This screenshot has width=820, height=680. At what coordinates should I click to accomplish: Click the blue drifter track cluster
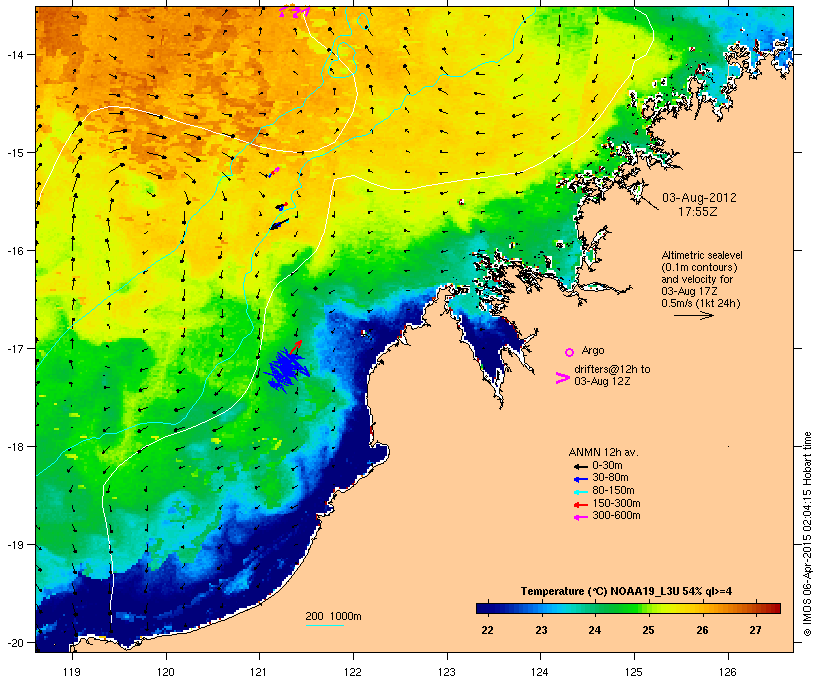click(x=286, y=370)
